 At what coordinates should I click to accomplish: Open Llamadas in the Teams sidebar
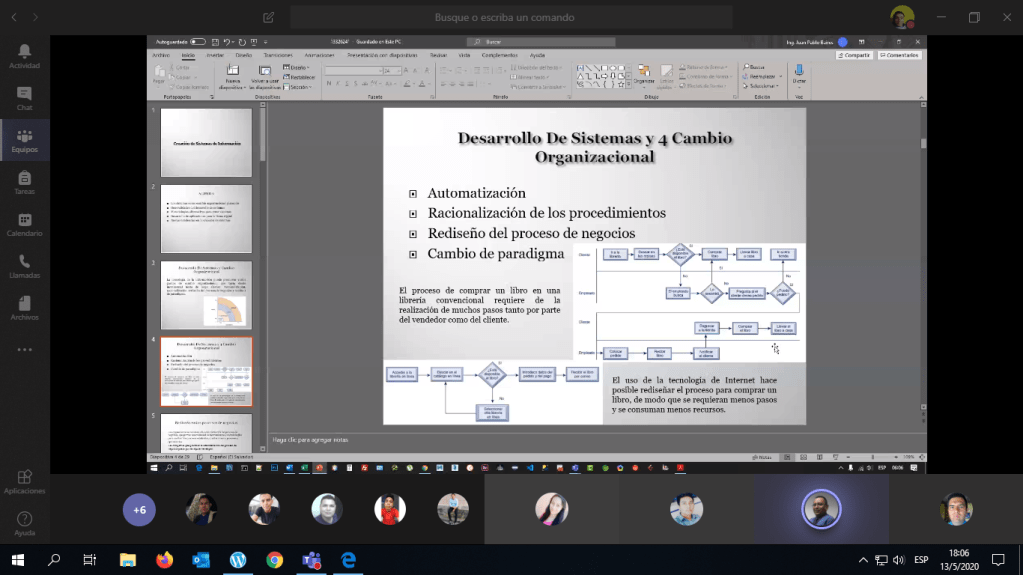point(24,266)
